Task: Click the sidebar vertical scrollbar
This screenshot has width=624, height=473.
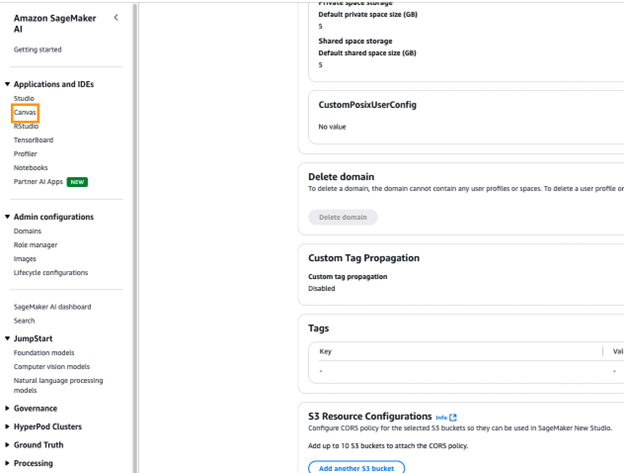Action: tap(135, 238)
